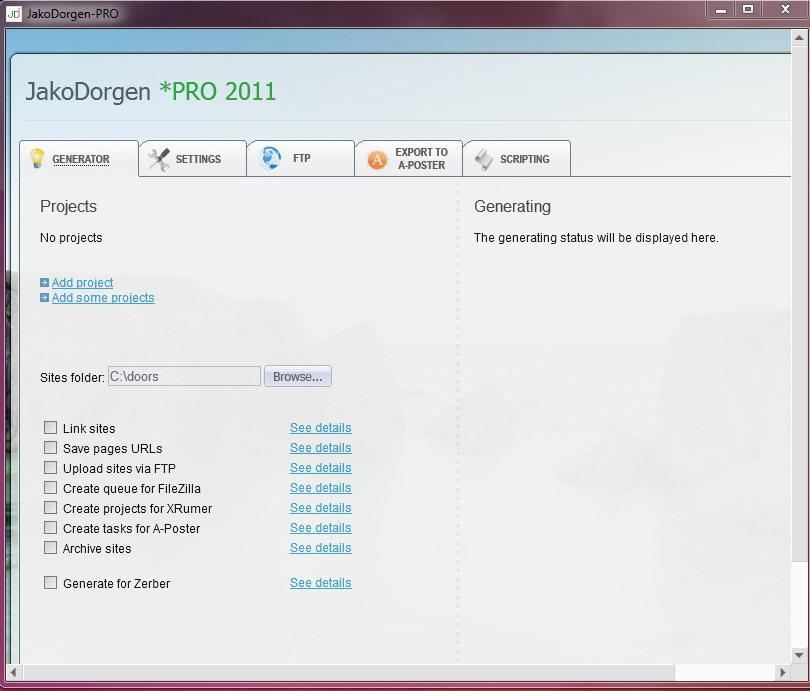Enable Create tasks for A-Poster

pyautogui.click(x=50, y=528)
